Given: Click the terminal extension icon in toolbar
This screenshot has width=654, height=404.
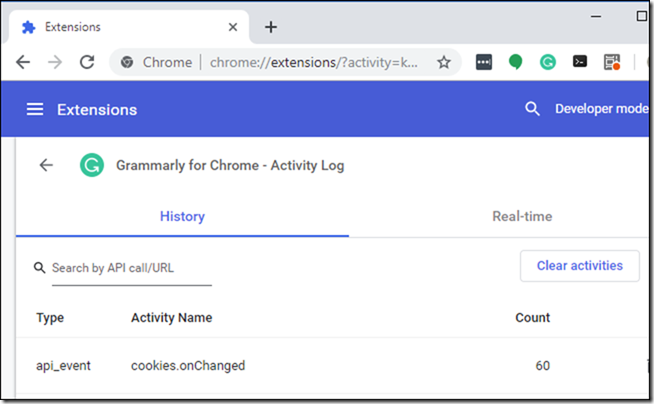Looking at the screenshot, I should click(x=580, y=62).
